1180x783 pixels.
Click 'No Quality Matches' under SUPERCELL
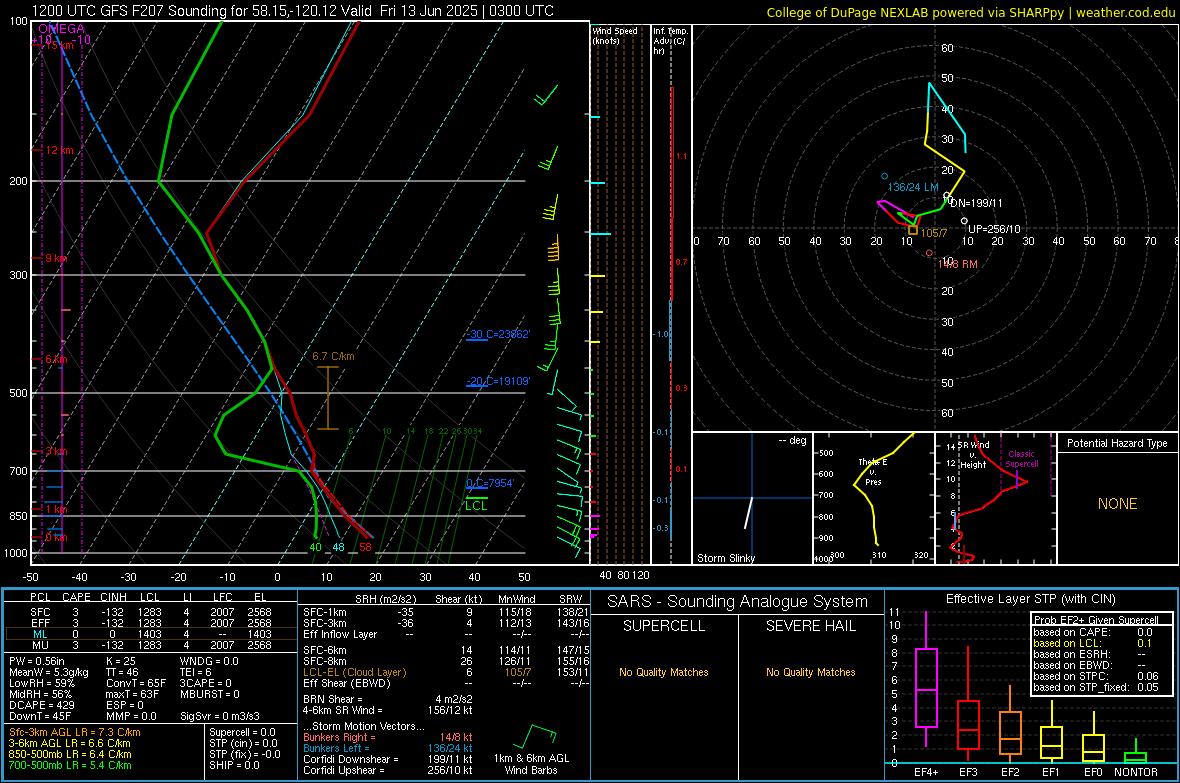664,672
